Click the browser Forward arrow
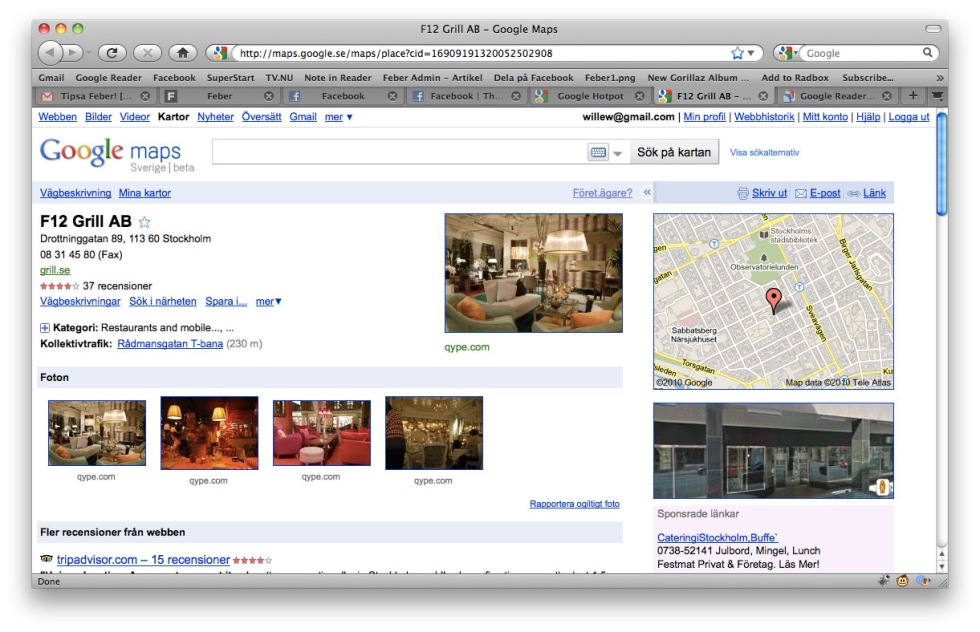The image size is (980, 632). tap(72, 53)
